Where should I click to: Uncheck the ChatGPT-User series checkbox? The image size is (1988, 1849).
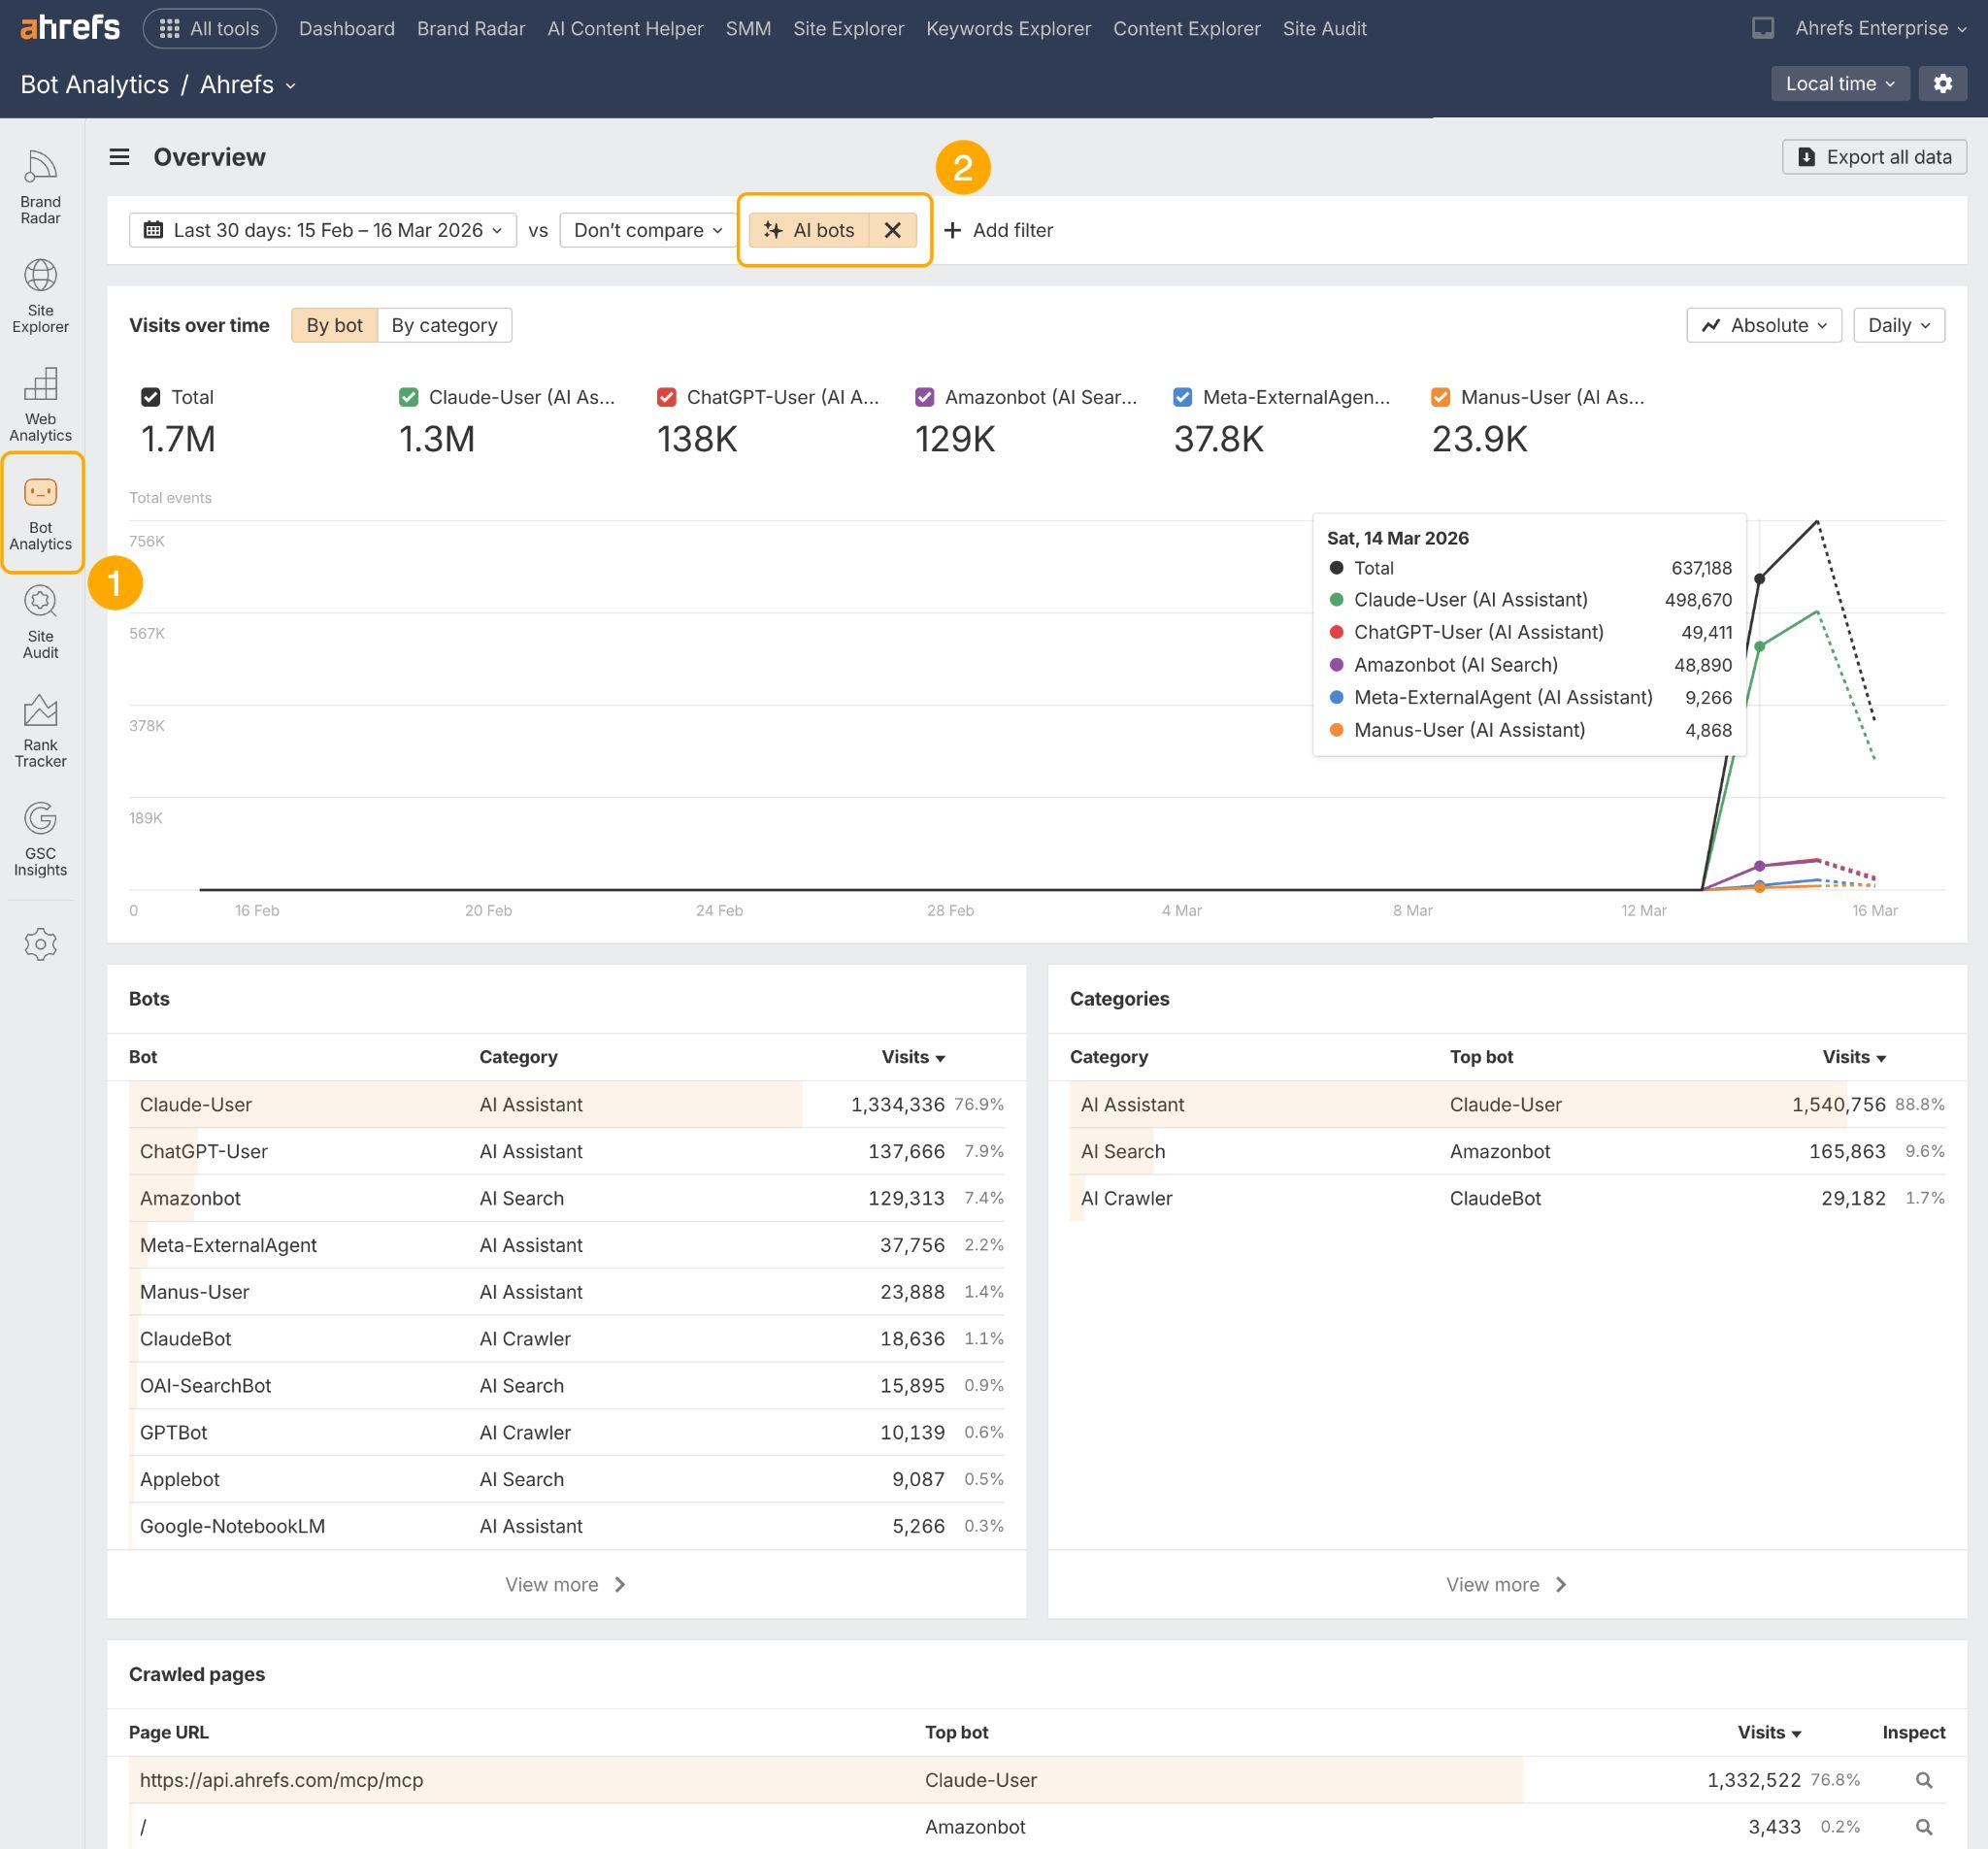point(666,397)
